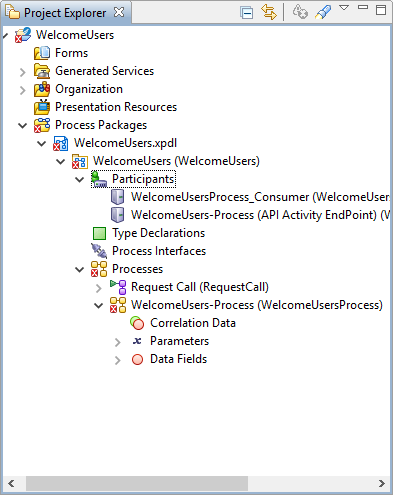Expand the Request Call process
The image size is (393, 495).
(98, 288)
